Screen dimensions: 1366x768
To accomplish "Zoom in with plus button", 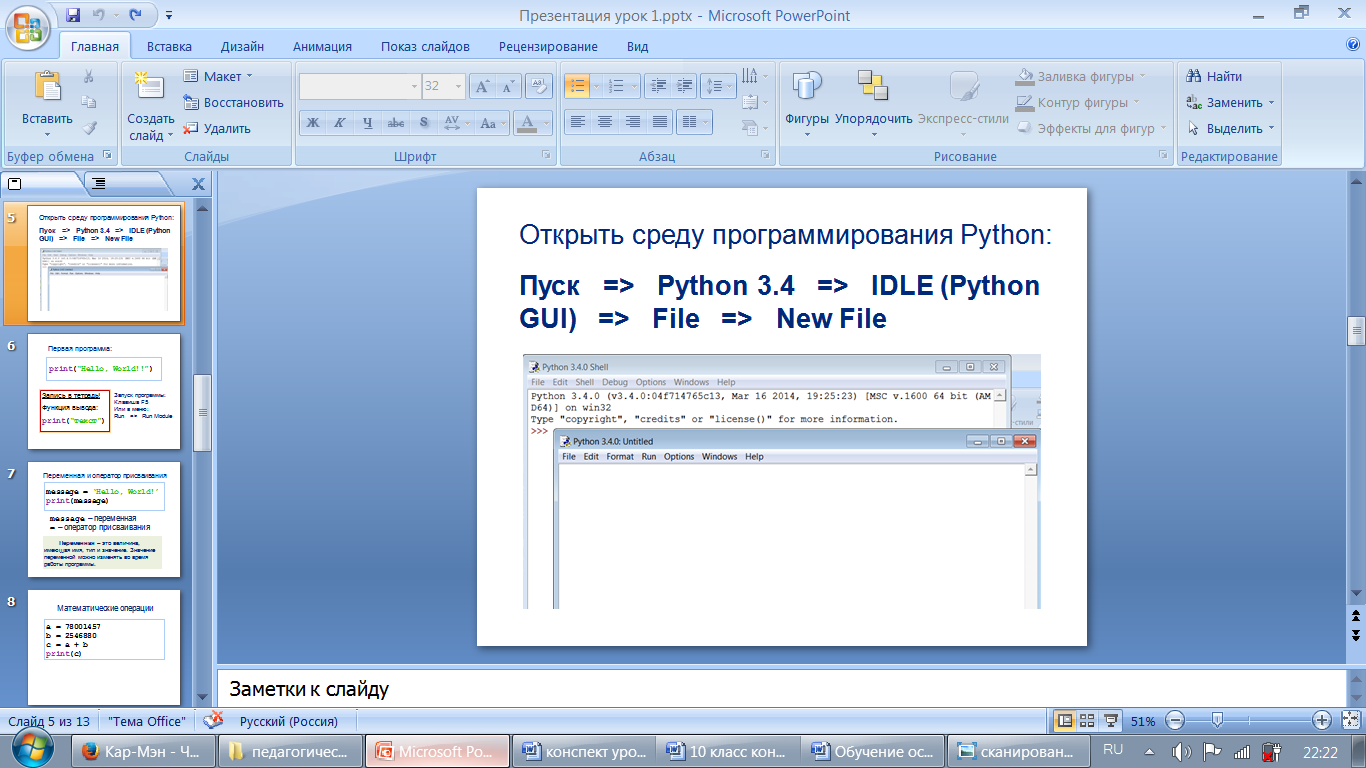I will click(1321, 720).
